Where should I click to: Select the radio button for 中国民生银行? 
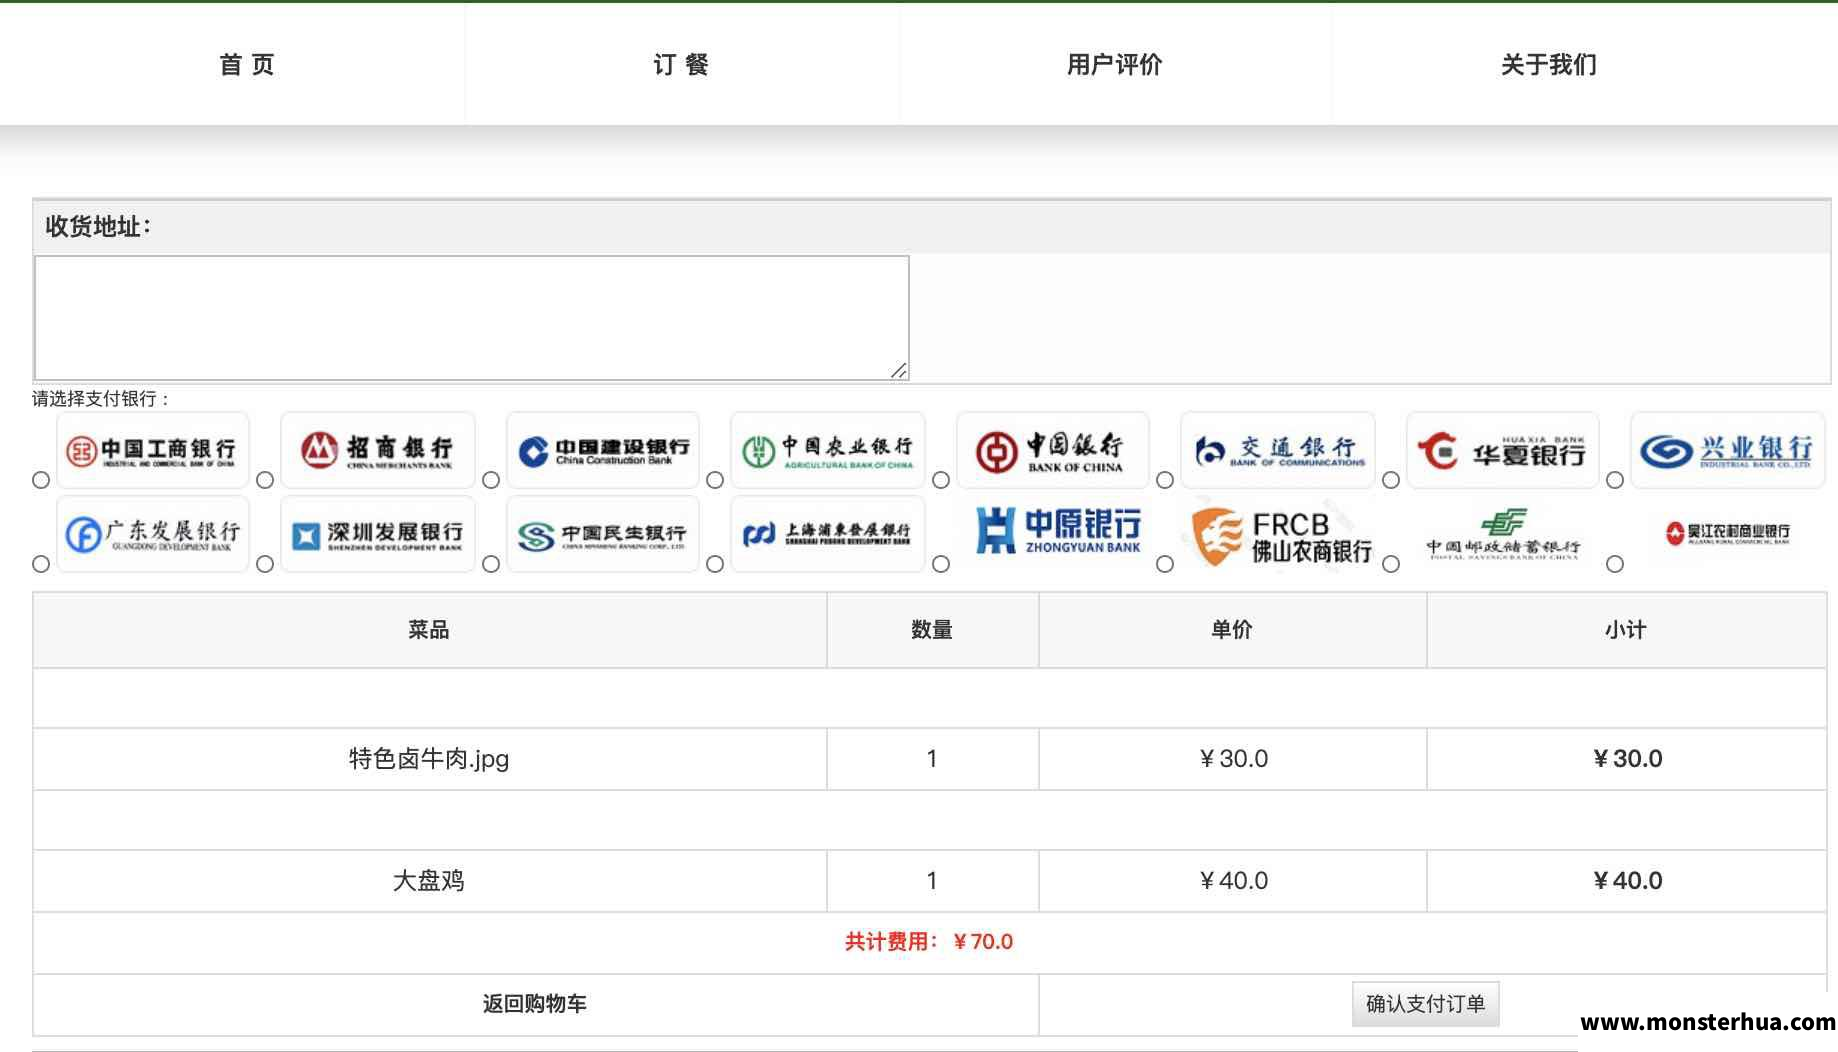[x=491, y=564]
